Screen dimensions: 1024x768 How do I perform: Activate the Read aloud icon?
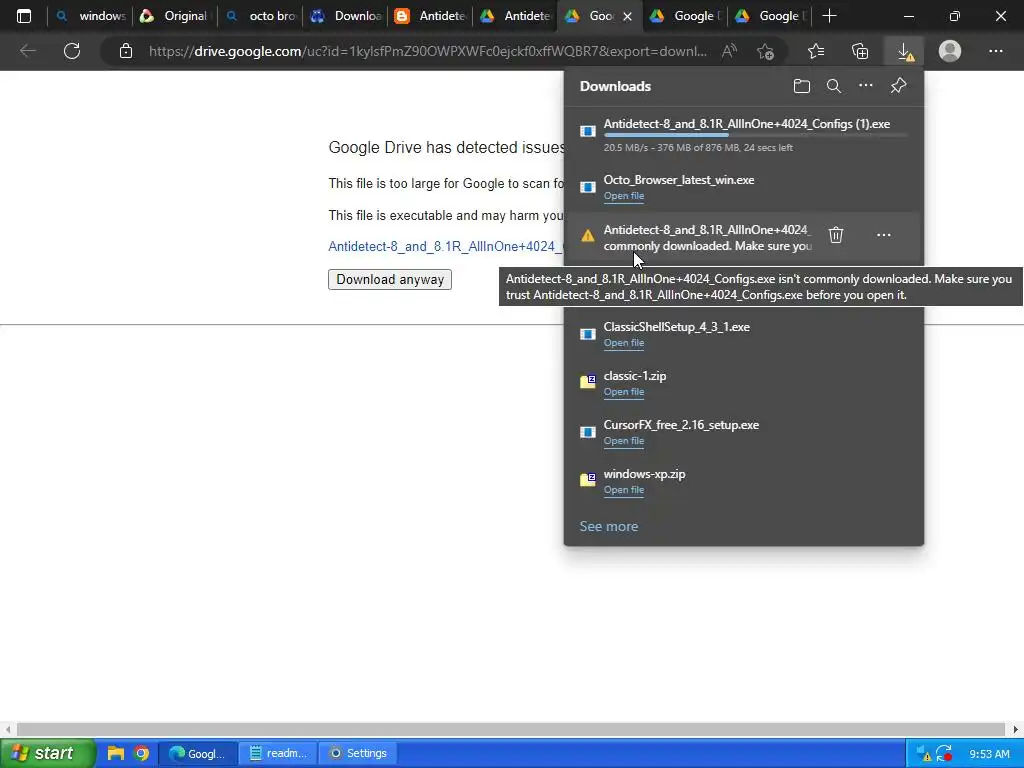[x=729, y=51]
